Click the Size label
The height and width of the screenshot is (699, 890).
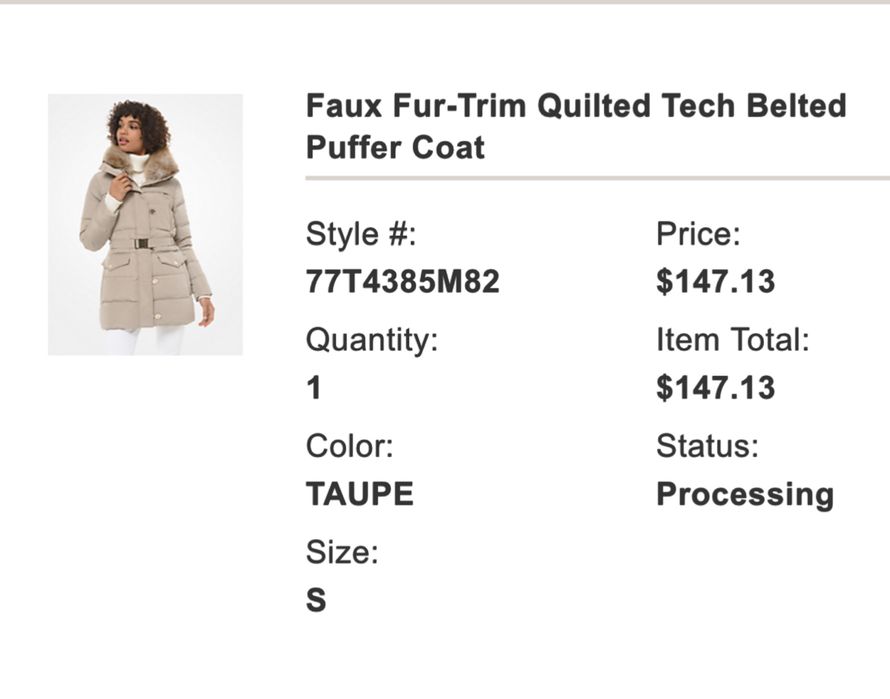(x=342, y=552)
